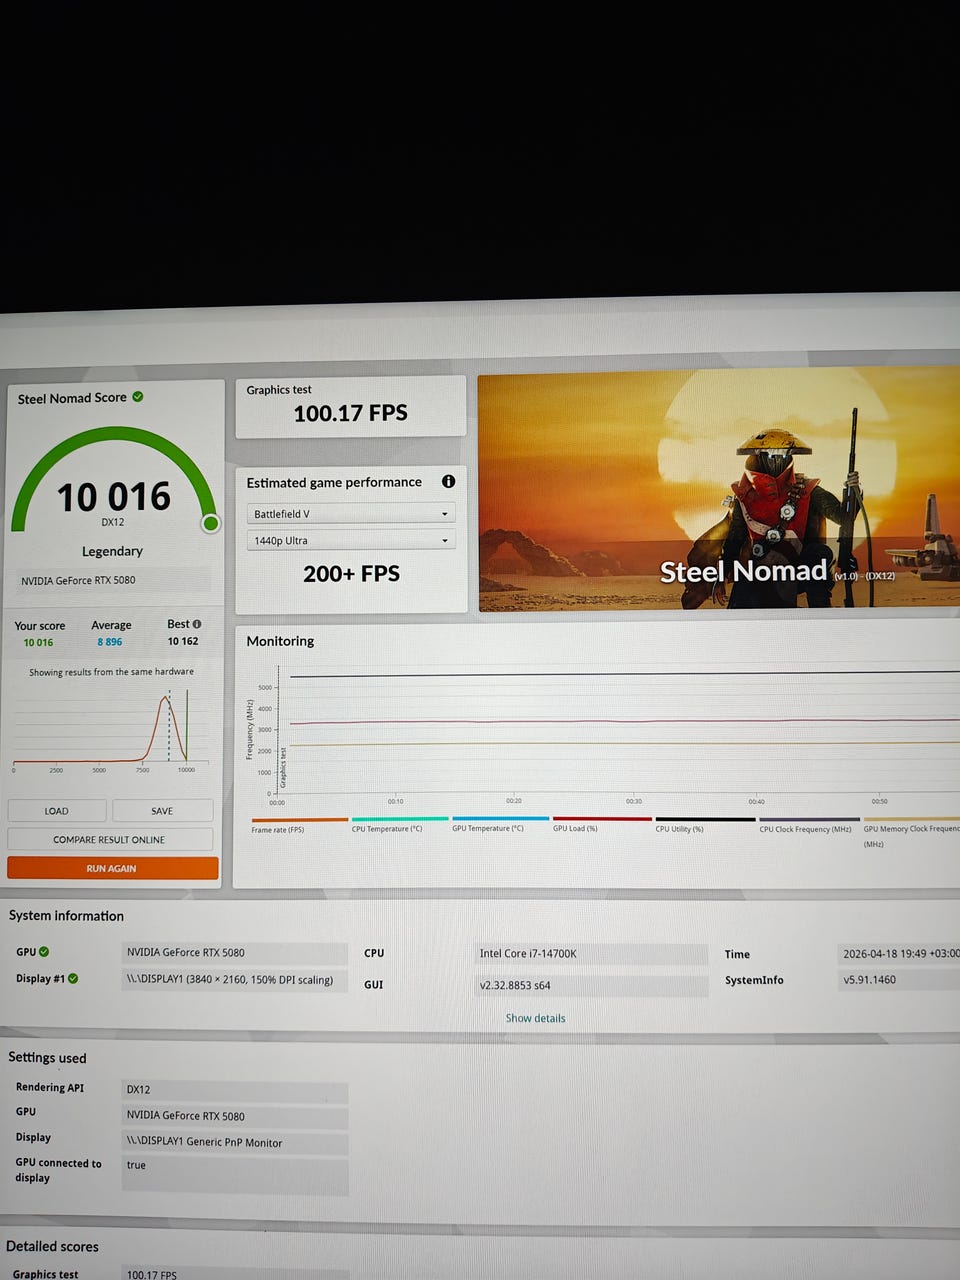The height and width of the screenshot is (1280, 960).
Task: Click the info icon next to Best
Action: pyautogui.click(x=197, y=624)
